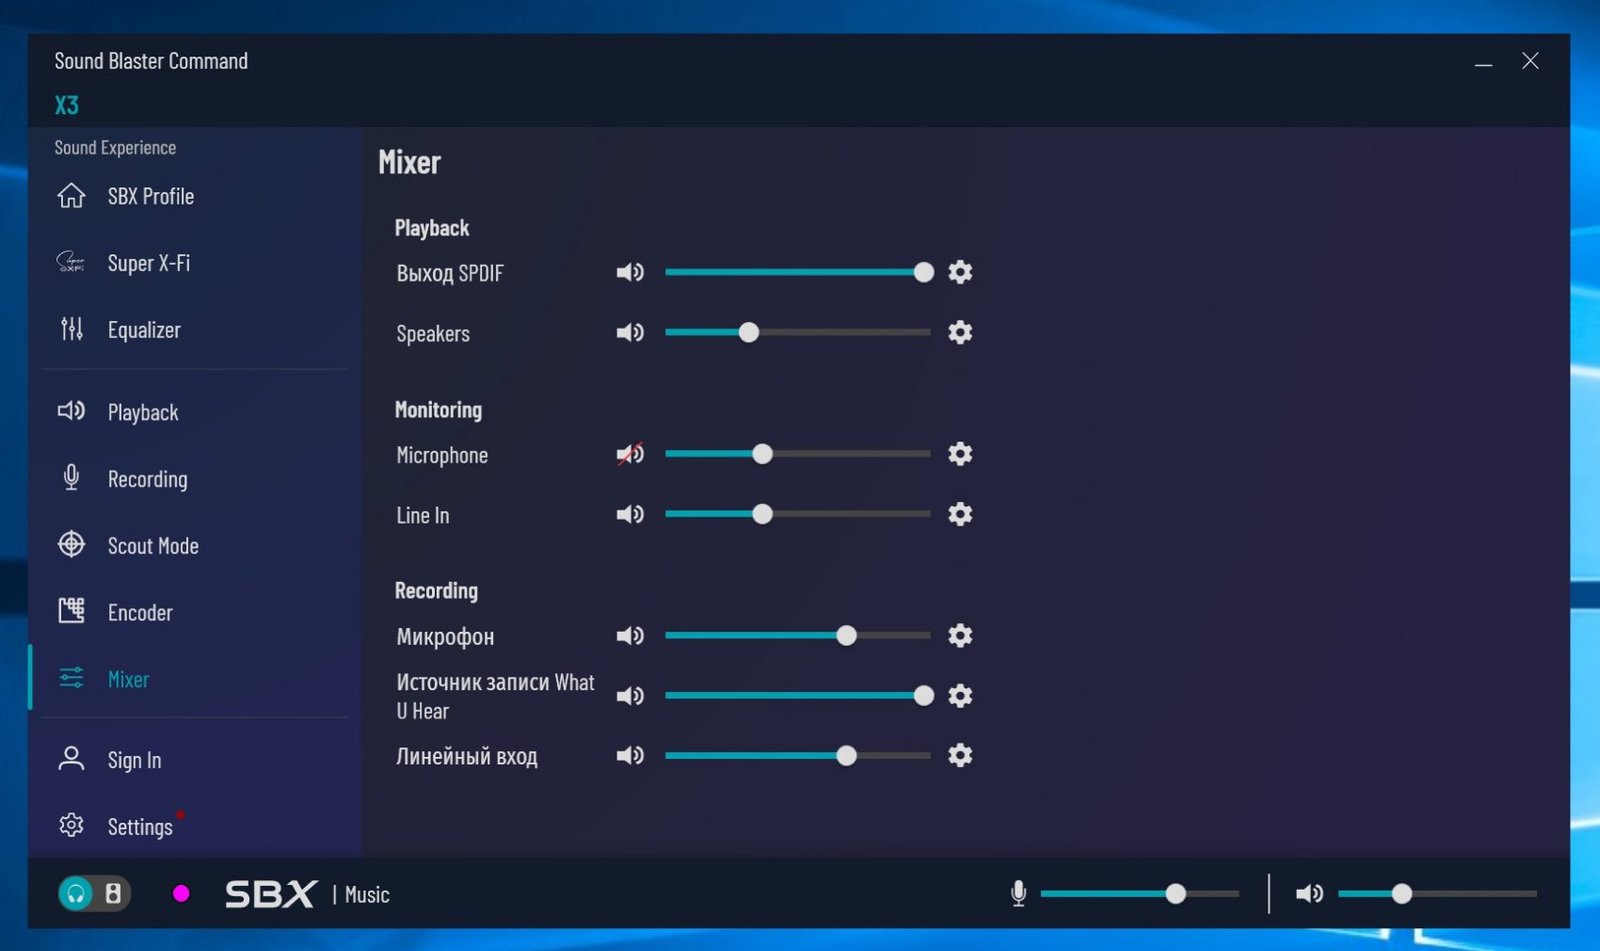
Task: Switch output to headphones in bottom bar
Action: (x=76, y=893)
